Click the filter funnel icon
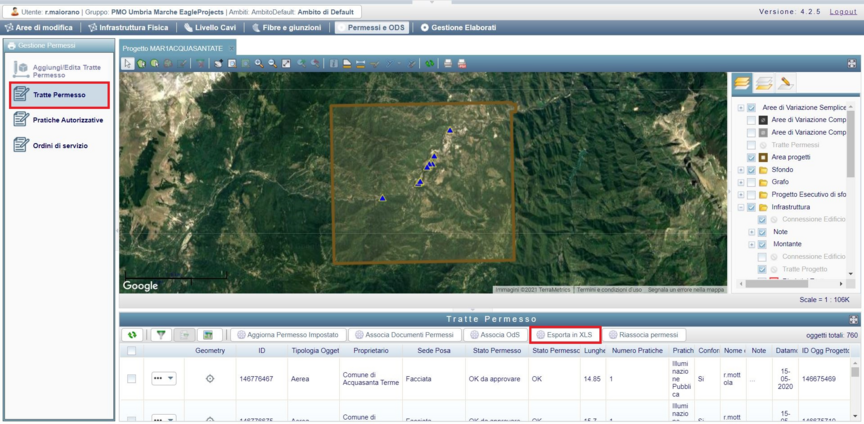The width and height of the screenshot is (864, 424). [161, 335]
